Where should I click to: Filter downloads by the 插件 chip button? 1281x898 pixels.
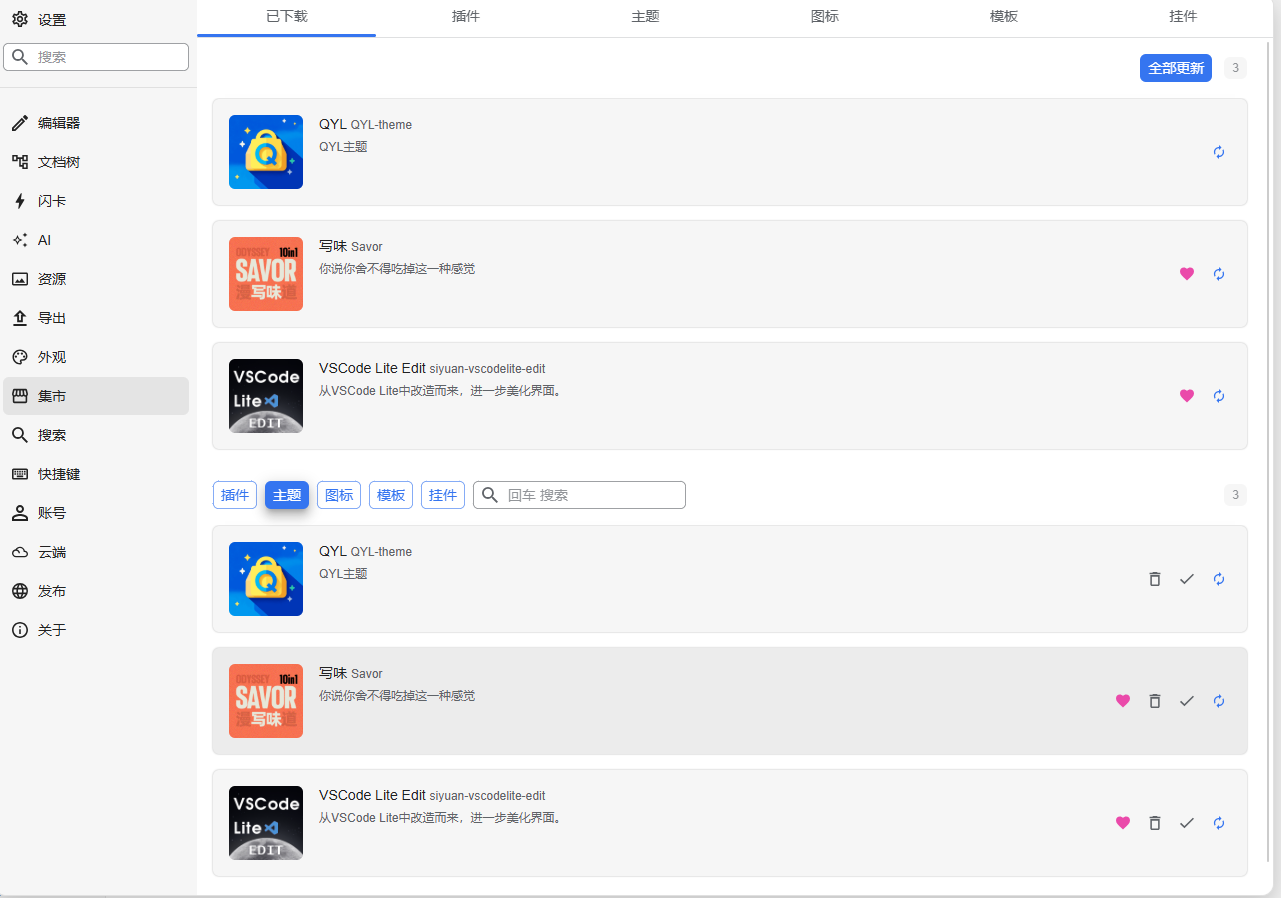click(235, 495)
